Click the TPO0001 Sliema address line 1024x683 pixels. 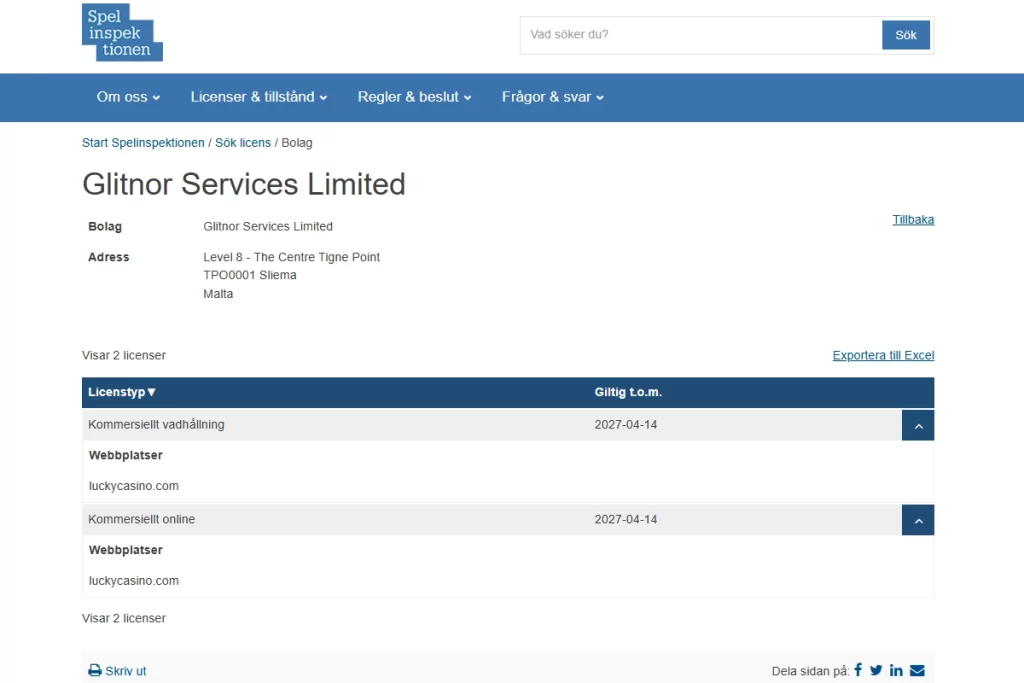pos(249,275)
